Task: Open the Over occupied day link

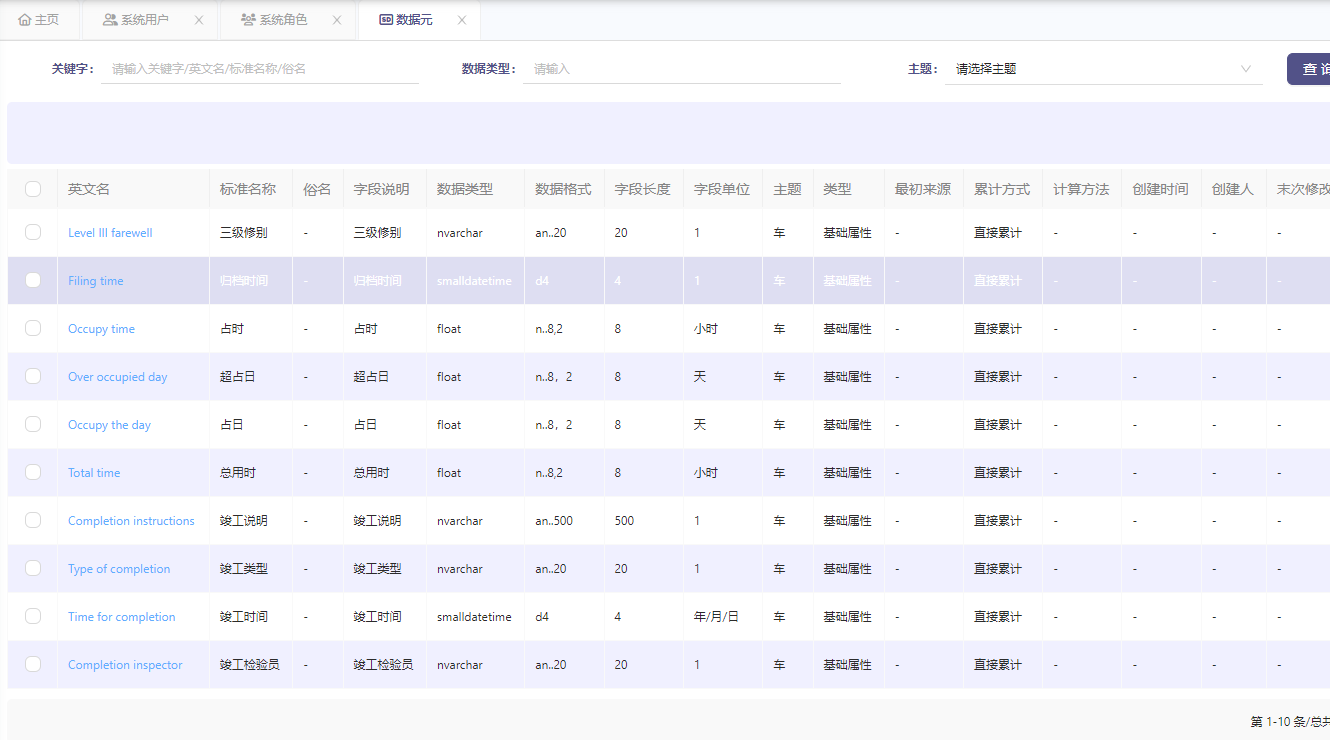Action: click(x=118, y=377)
